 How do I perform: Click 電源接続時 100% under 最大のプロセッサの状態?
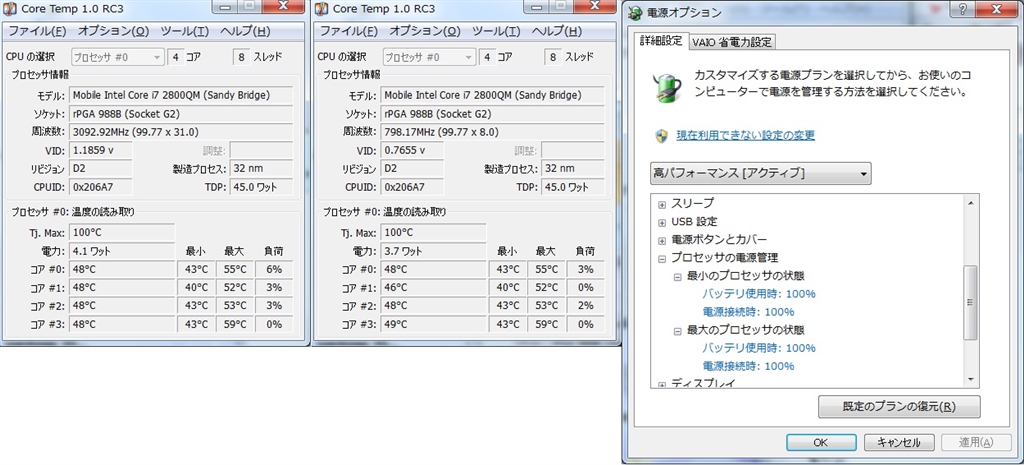[748, 366]
